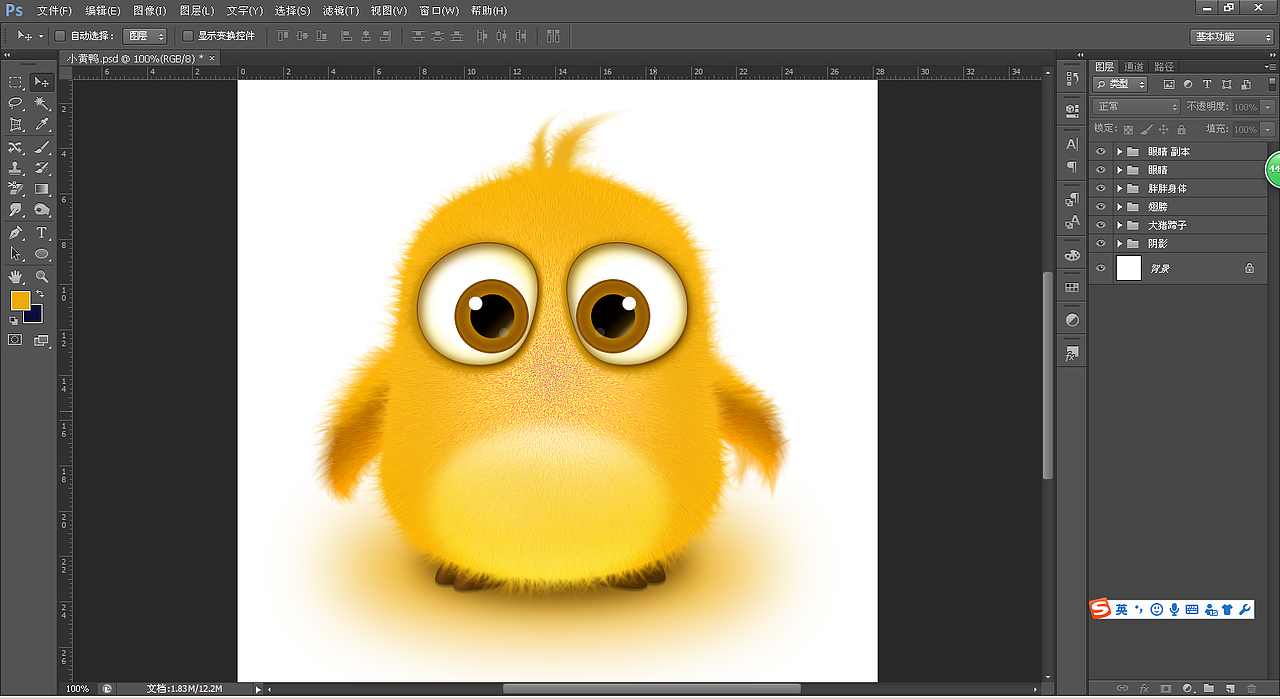This screenshot has height=699, width=1280.
Task: Select the Ellipse shape tool
Action: tap(42, 254)
